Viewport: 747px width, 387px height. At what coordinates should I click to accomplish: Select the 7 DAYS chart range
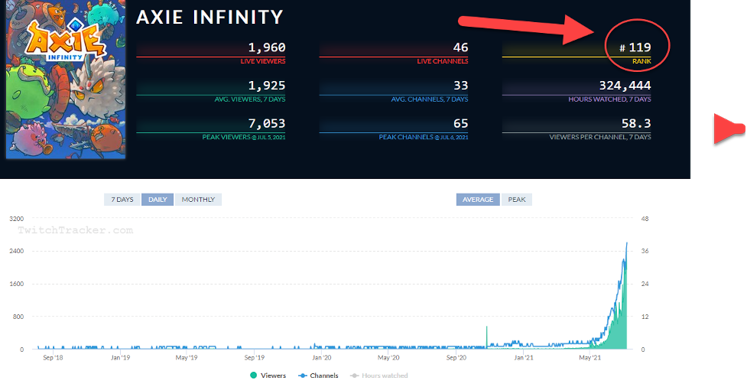click(x=122, y=199)
